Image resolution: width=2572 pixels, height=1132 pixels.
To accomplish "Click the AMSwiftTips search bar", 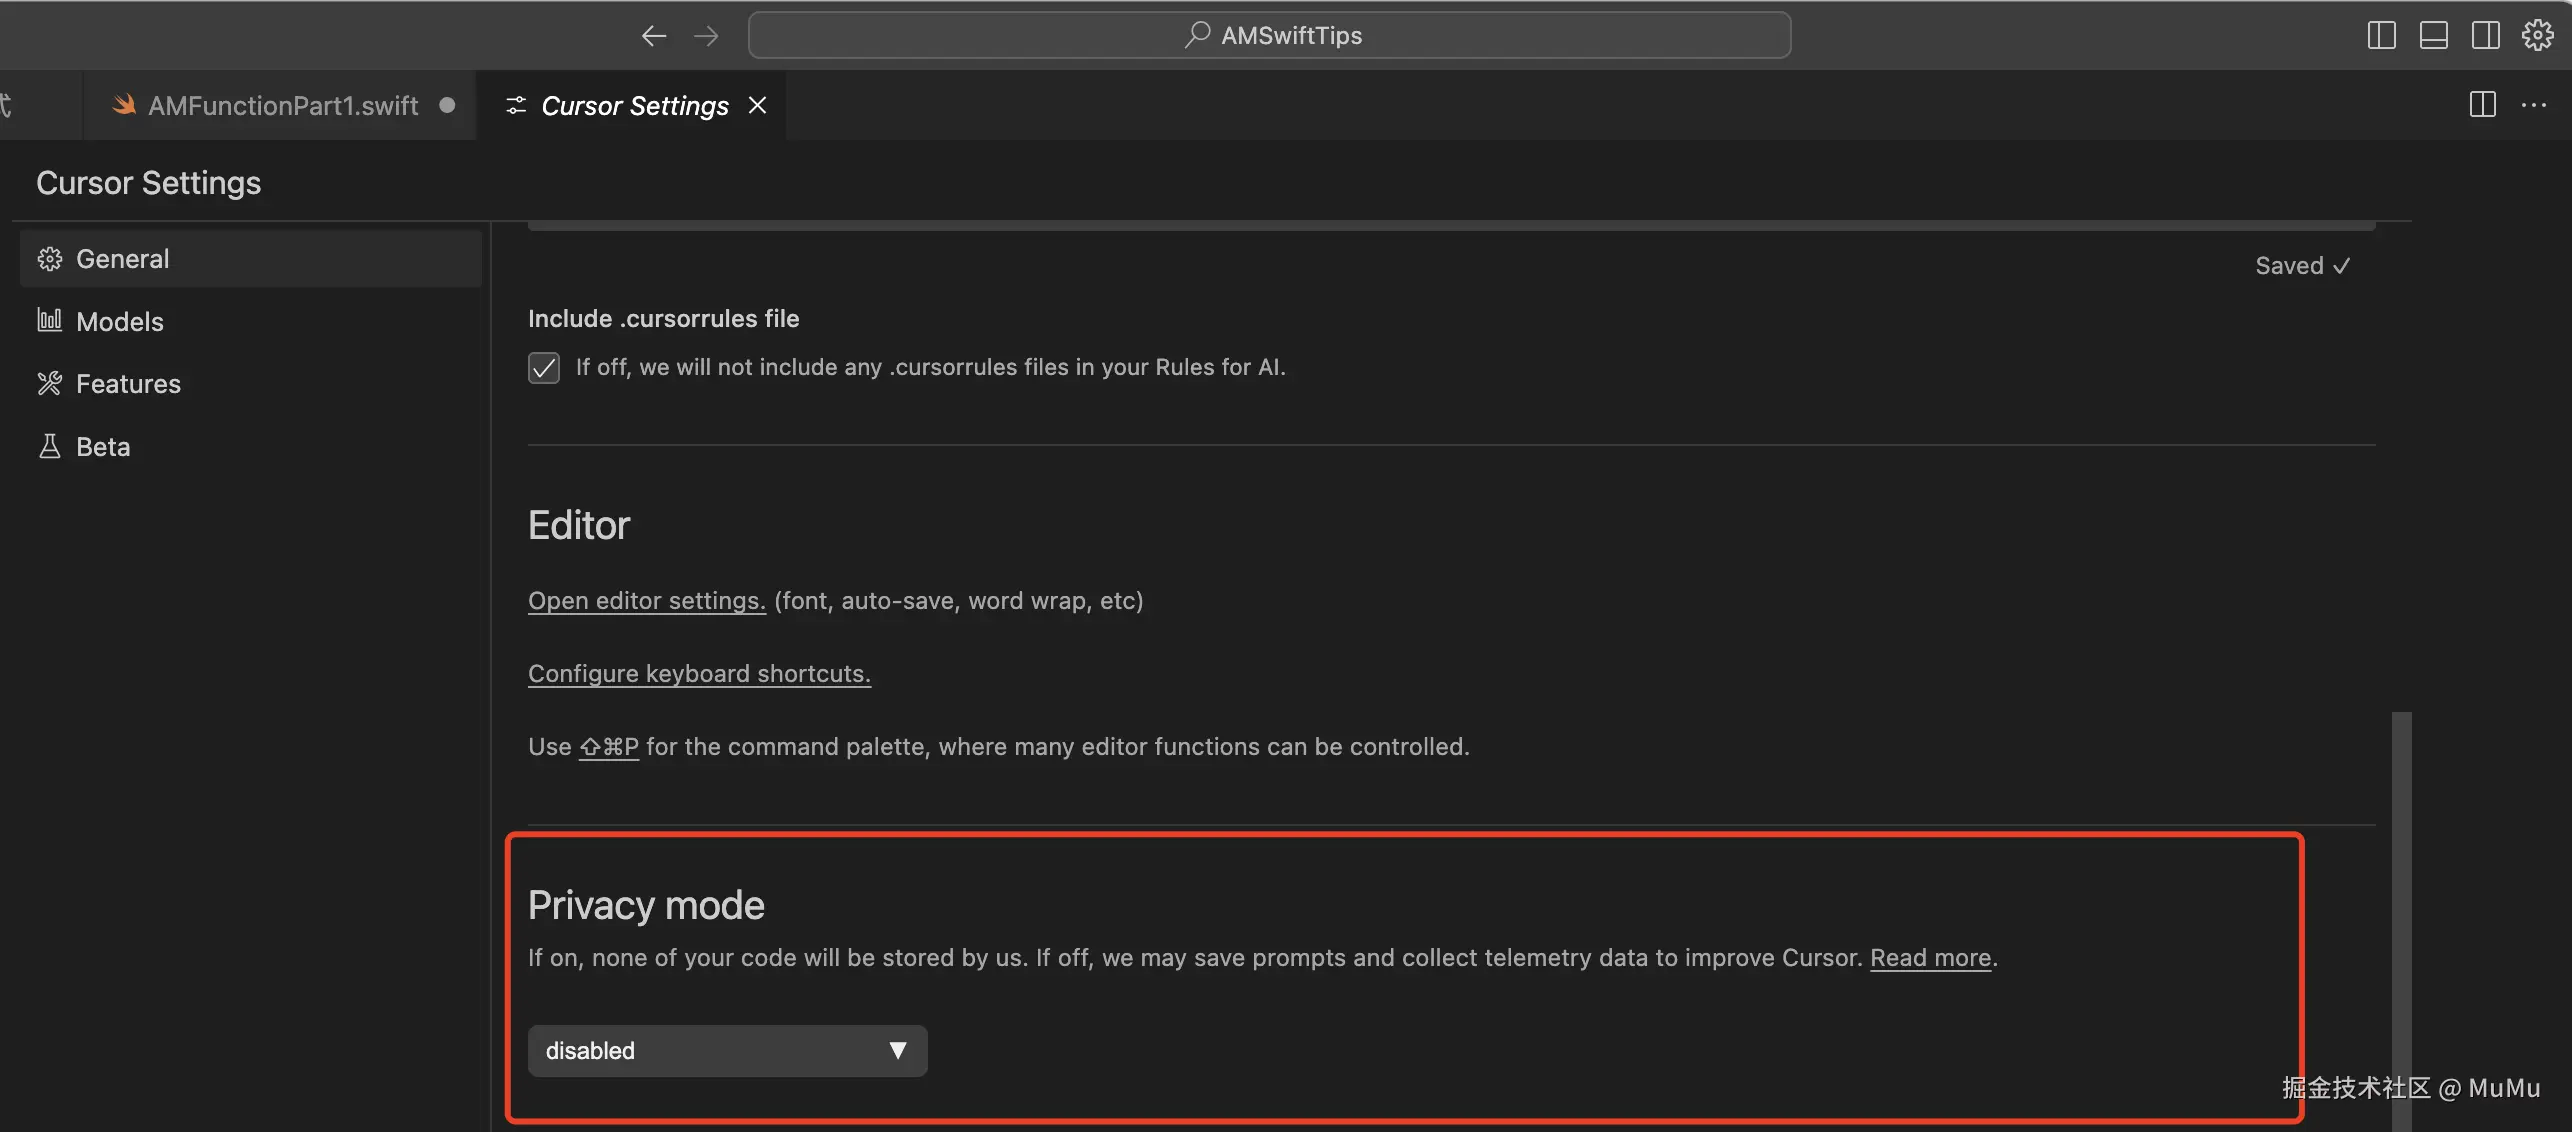I will coord(1269,36).
